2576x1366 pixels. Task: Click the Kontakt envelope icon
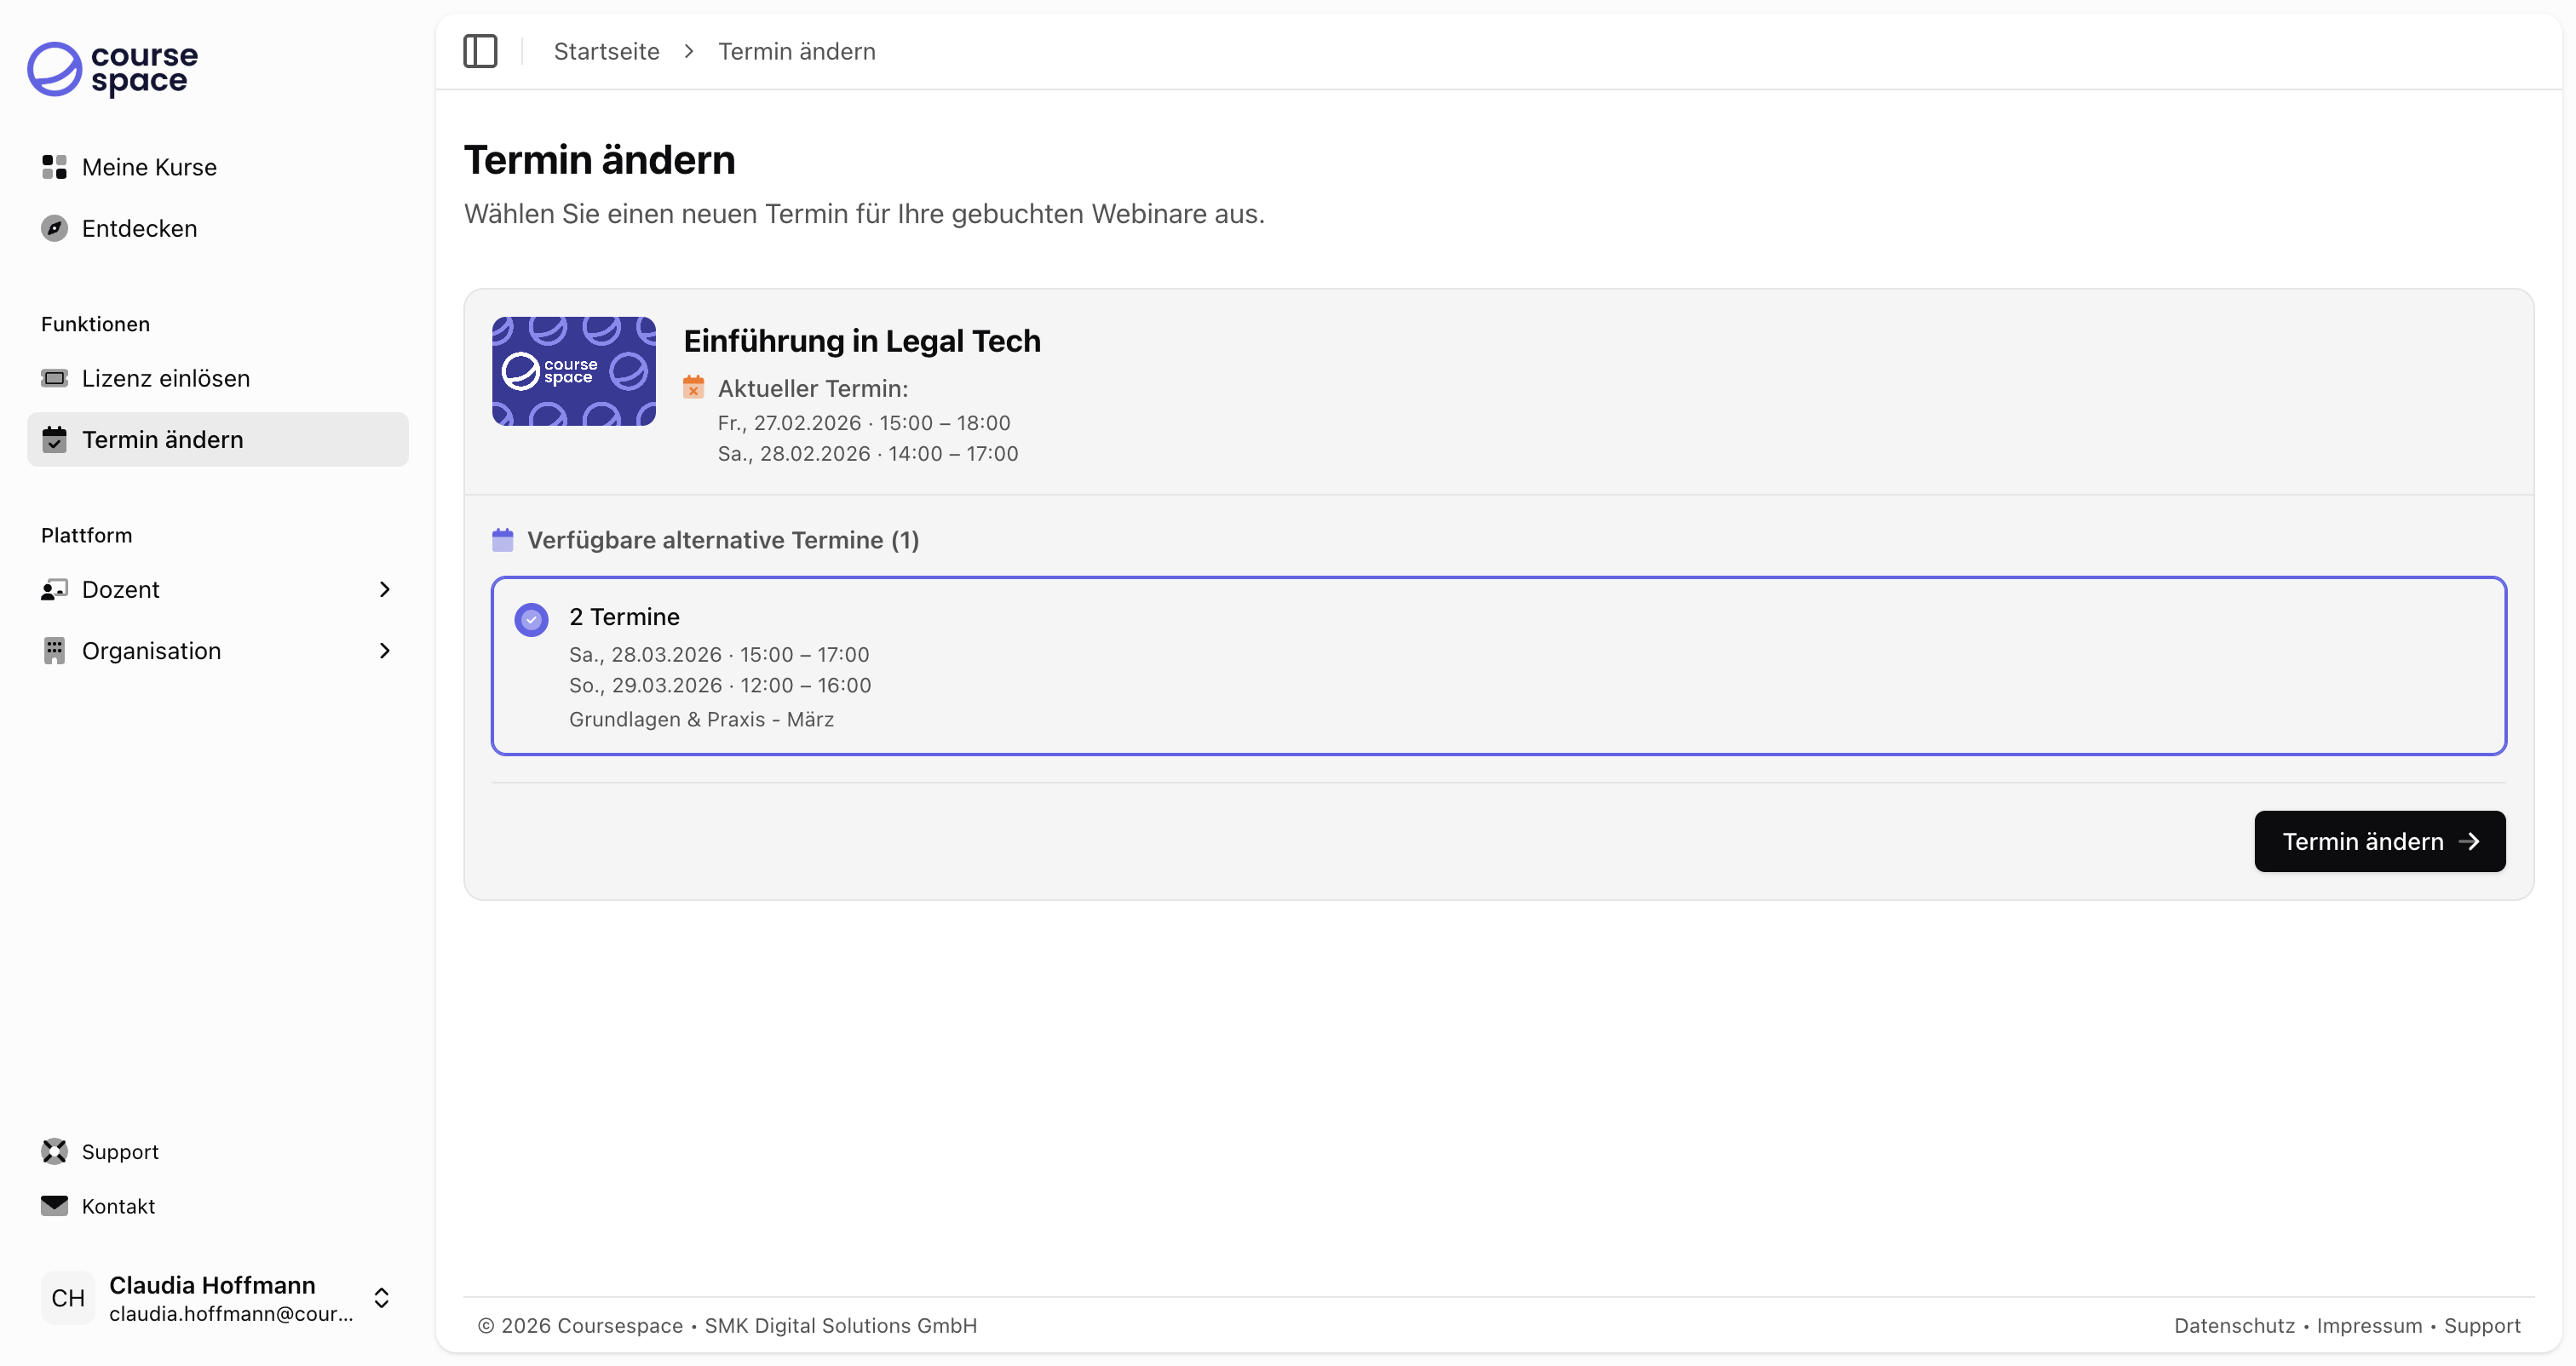click(54, 1205)
